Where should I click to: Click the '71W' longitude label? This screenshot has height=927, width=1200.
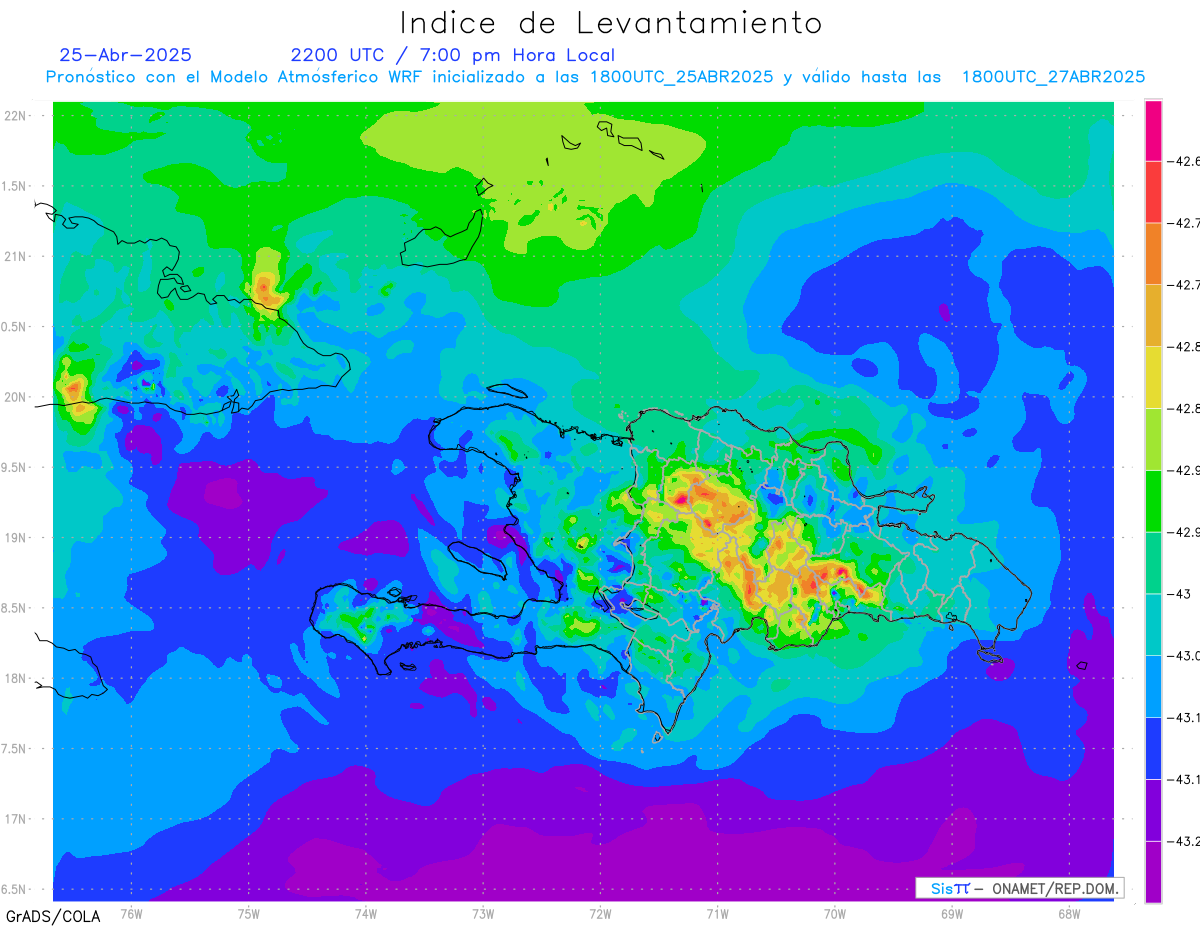[x=717, y=912]
